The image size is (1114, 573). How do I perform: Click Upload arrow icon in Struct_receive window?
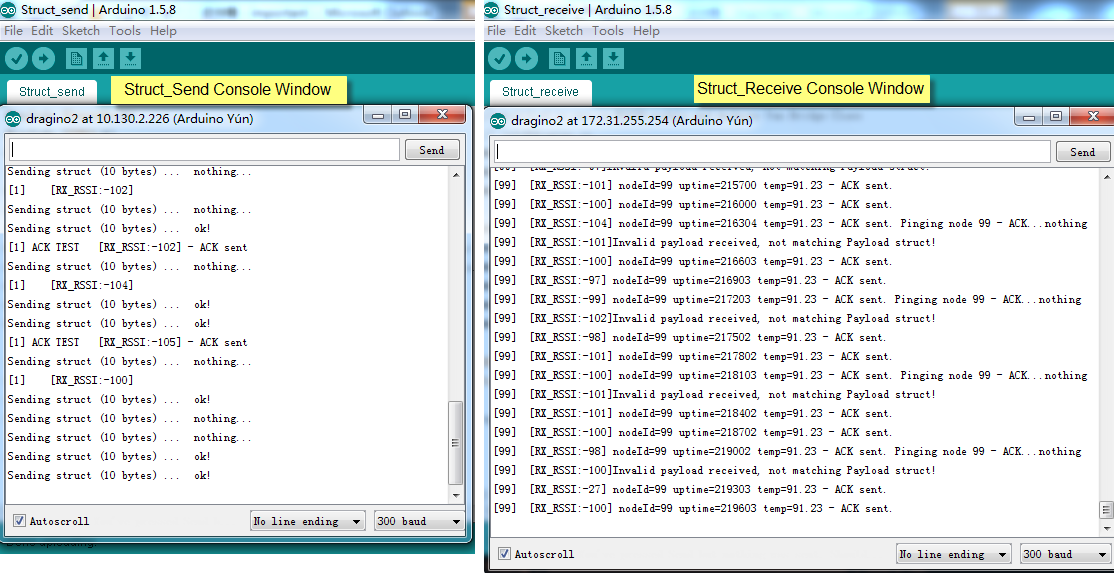pyautogui.click(x=526, y=58)
